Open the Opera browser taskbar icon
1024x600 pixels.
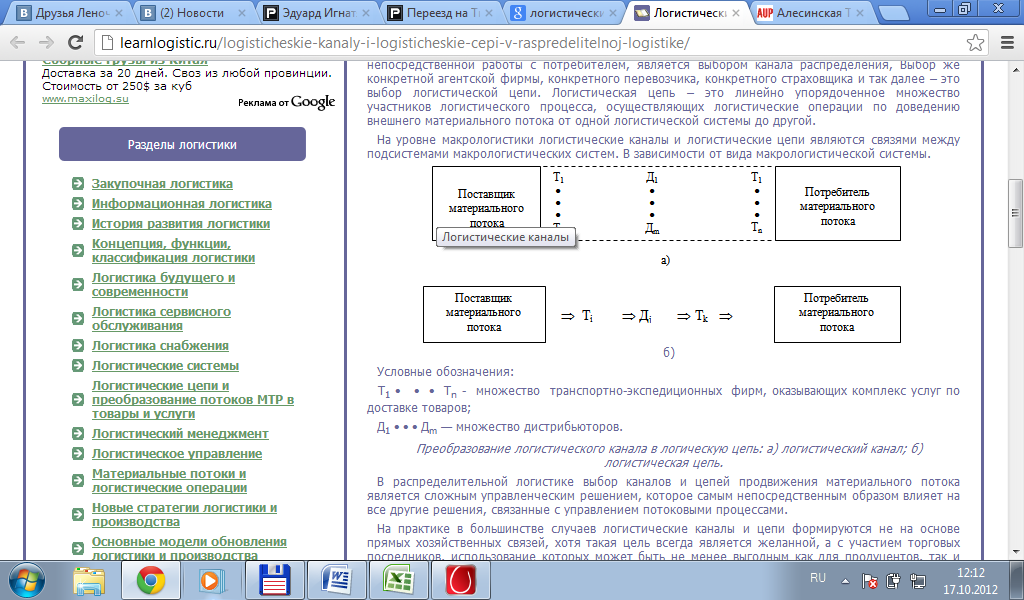click(460, 580)
